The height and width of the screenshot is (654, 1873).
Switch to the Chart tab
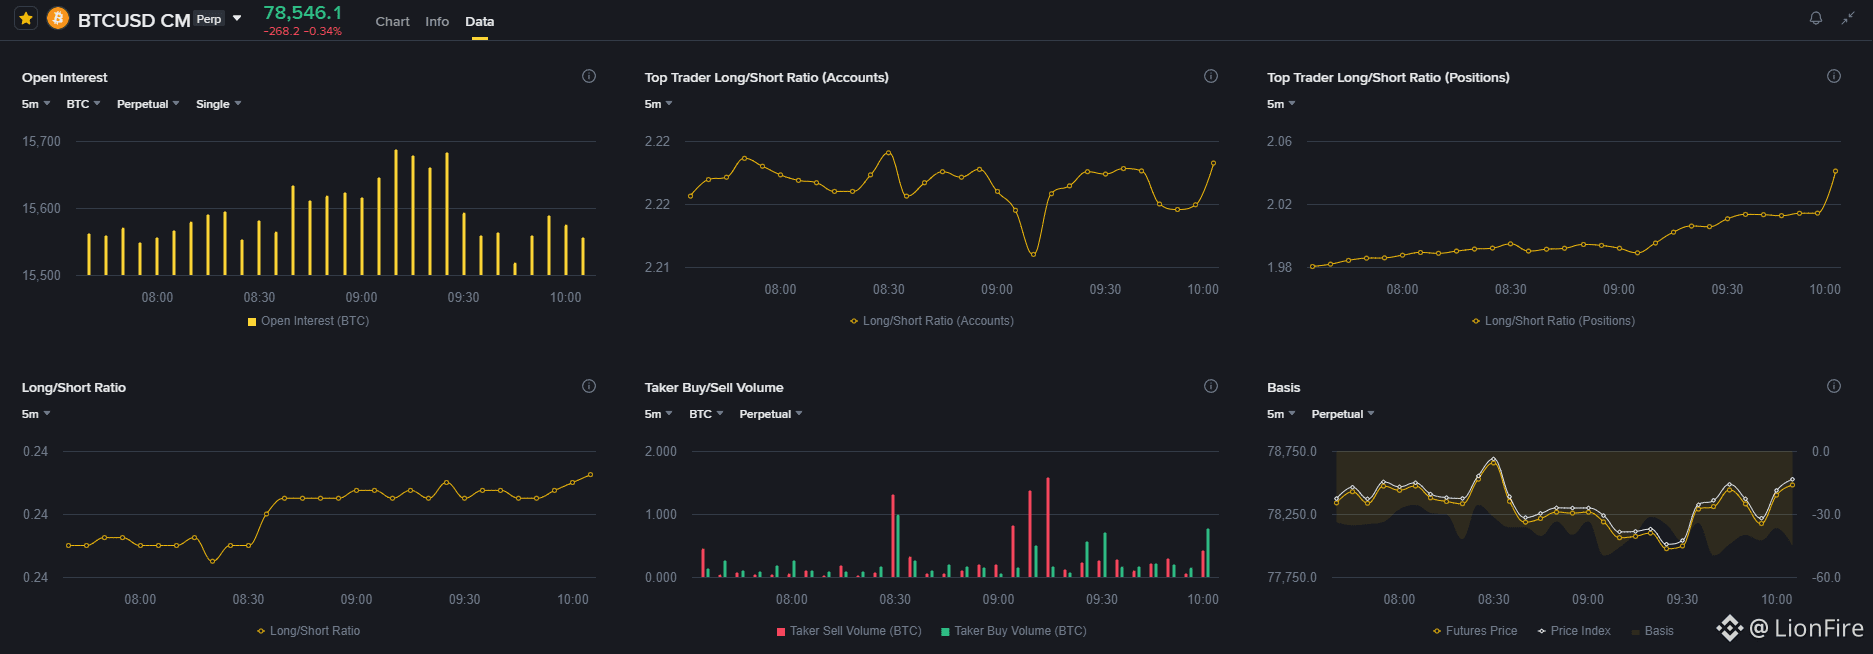392,21
